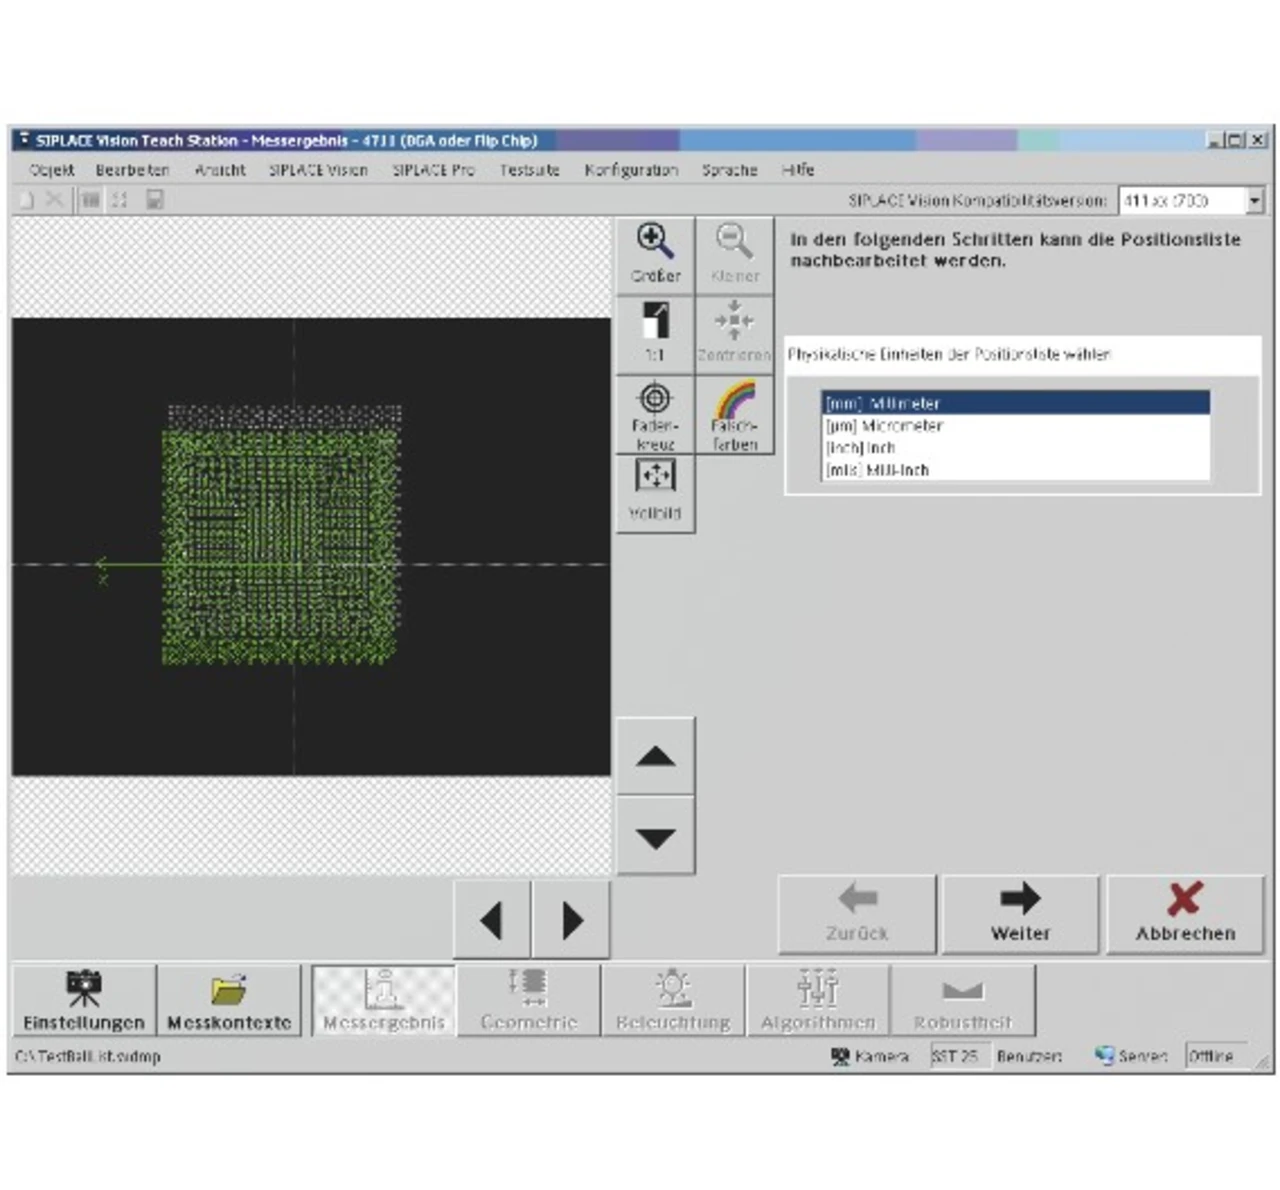Toggle the Fadenkreuz crosshair
This screenshot has height=1190, width=1280.
[655, 415]
